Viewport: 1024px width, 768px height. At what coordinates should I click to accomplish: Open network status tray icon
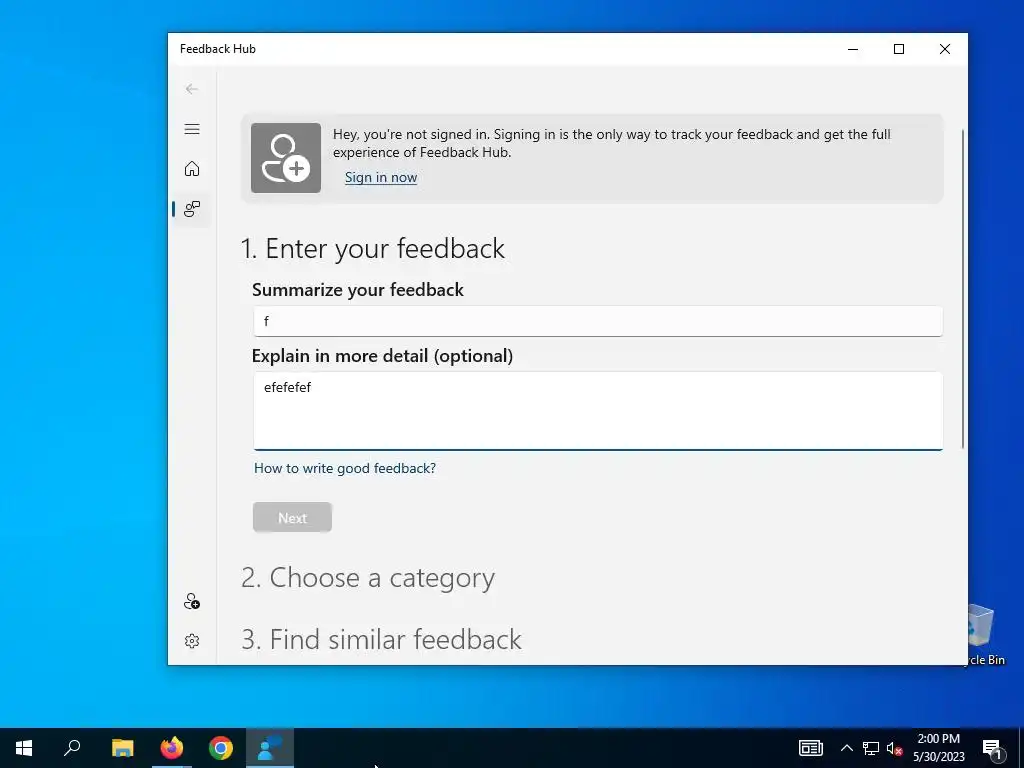871,748
